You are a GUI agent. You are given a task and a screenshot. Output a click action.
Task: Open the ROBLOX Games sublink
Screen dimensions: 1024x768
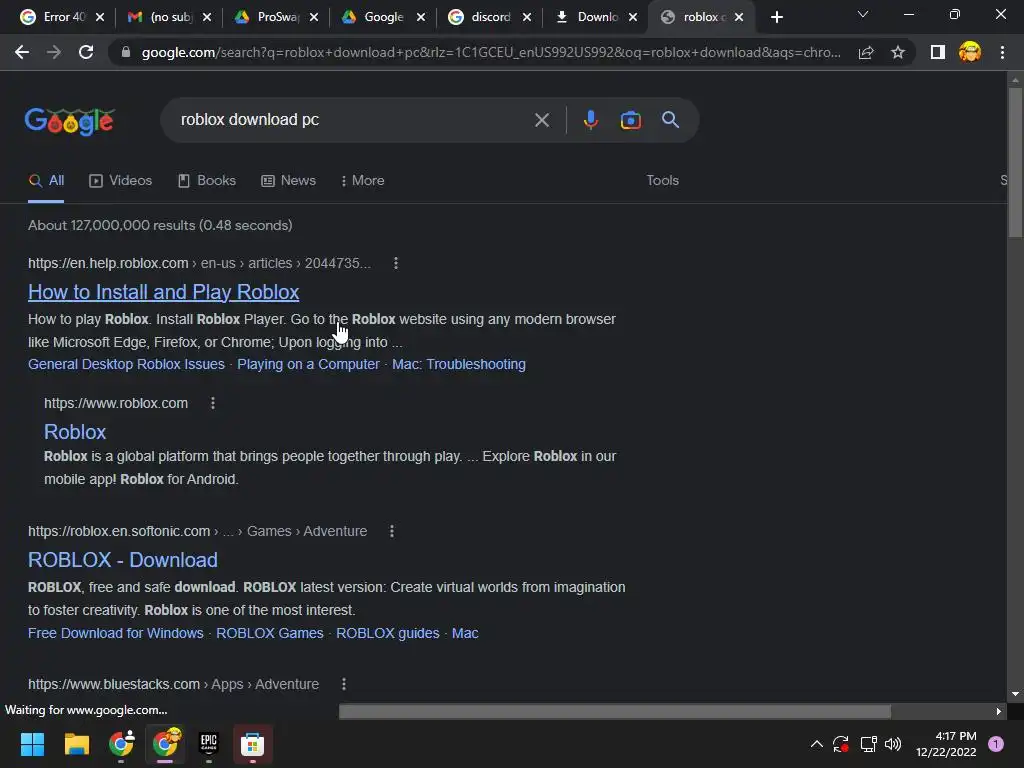click(x=270, y=633)
